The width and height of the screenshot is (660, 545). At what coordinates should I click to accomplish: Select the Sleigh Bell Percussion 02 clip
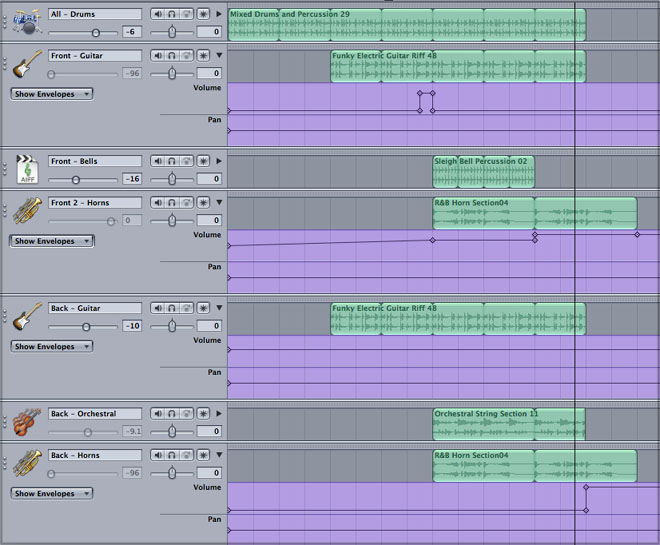click(483, 172)
